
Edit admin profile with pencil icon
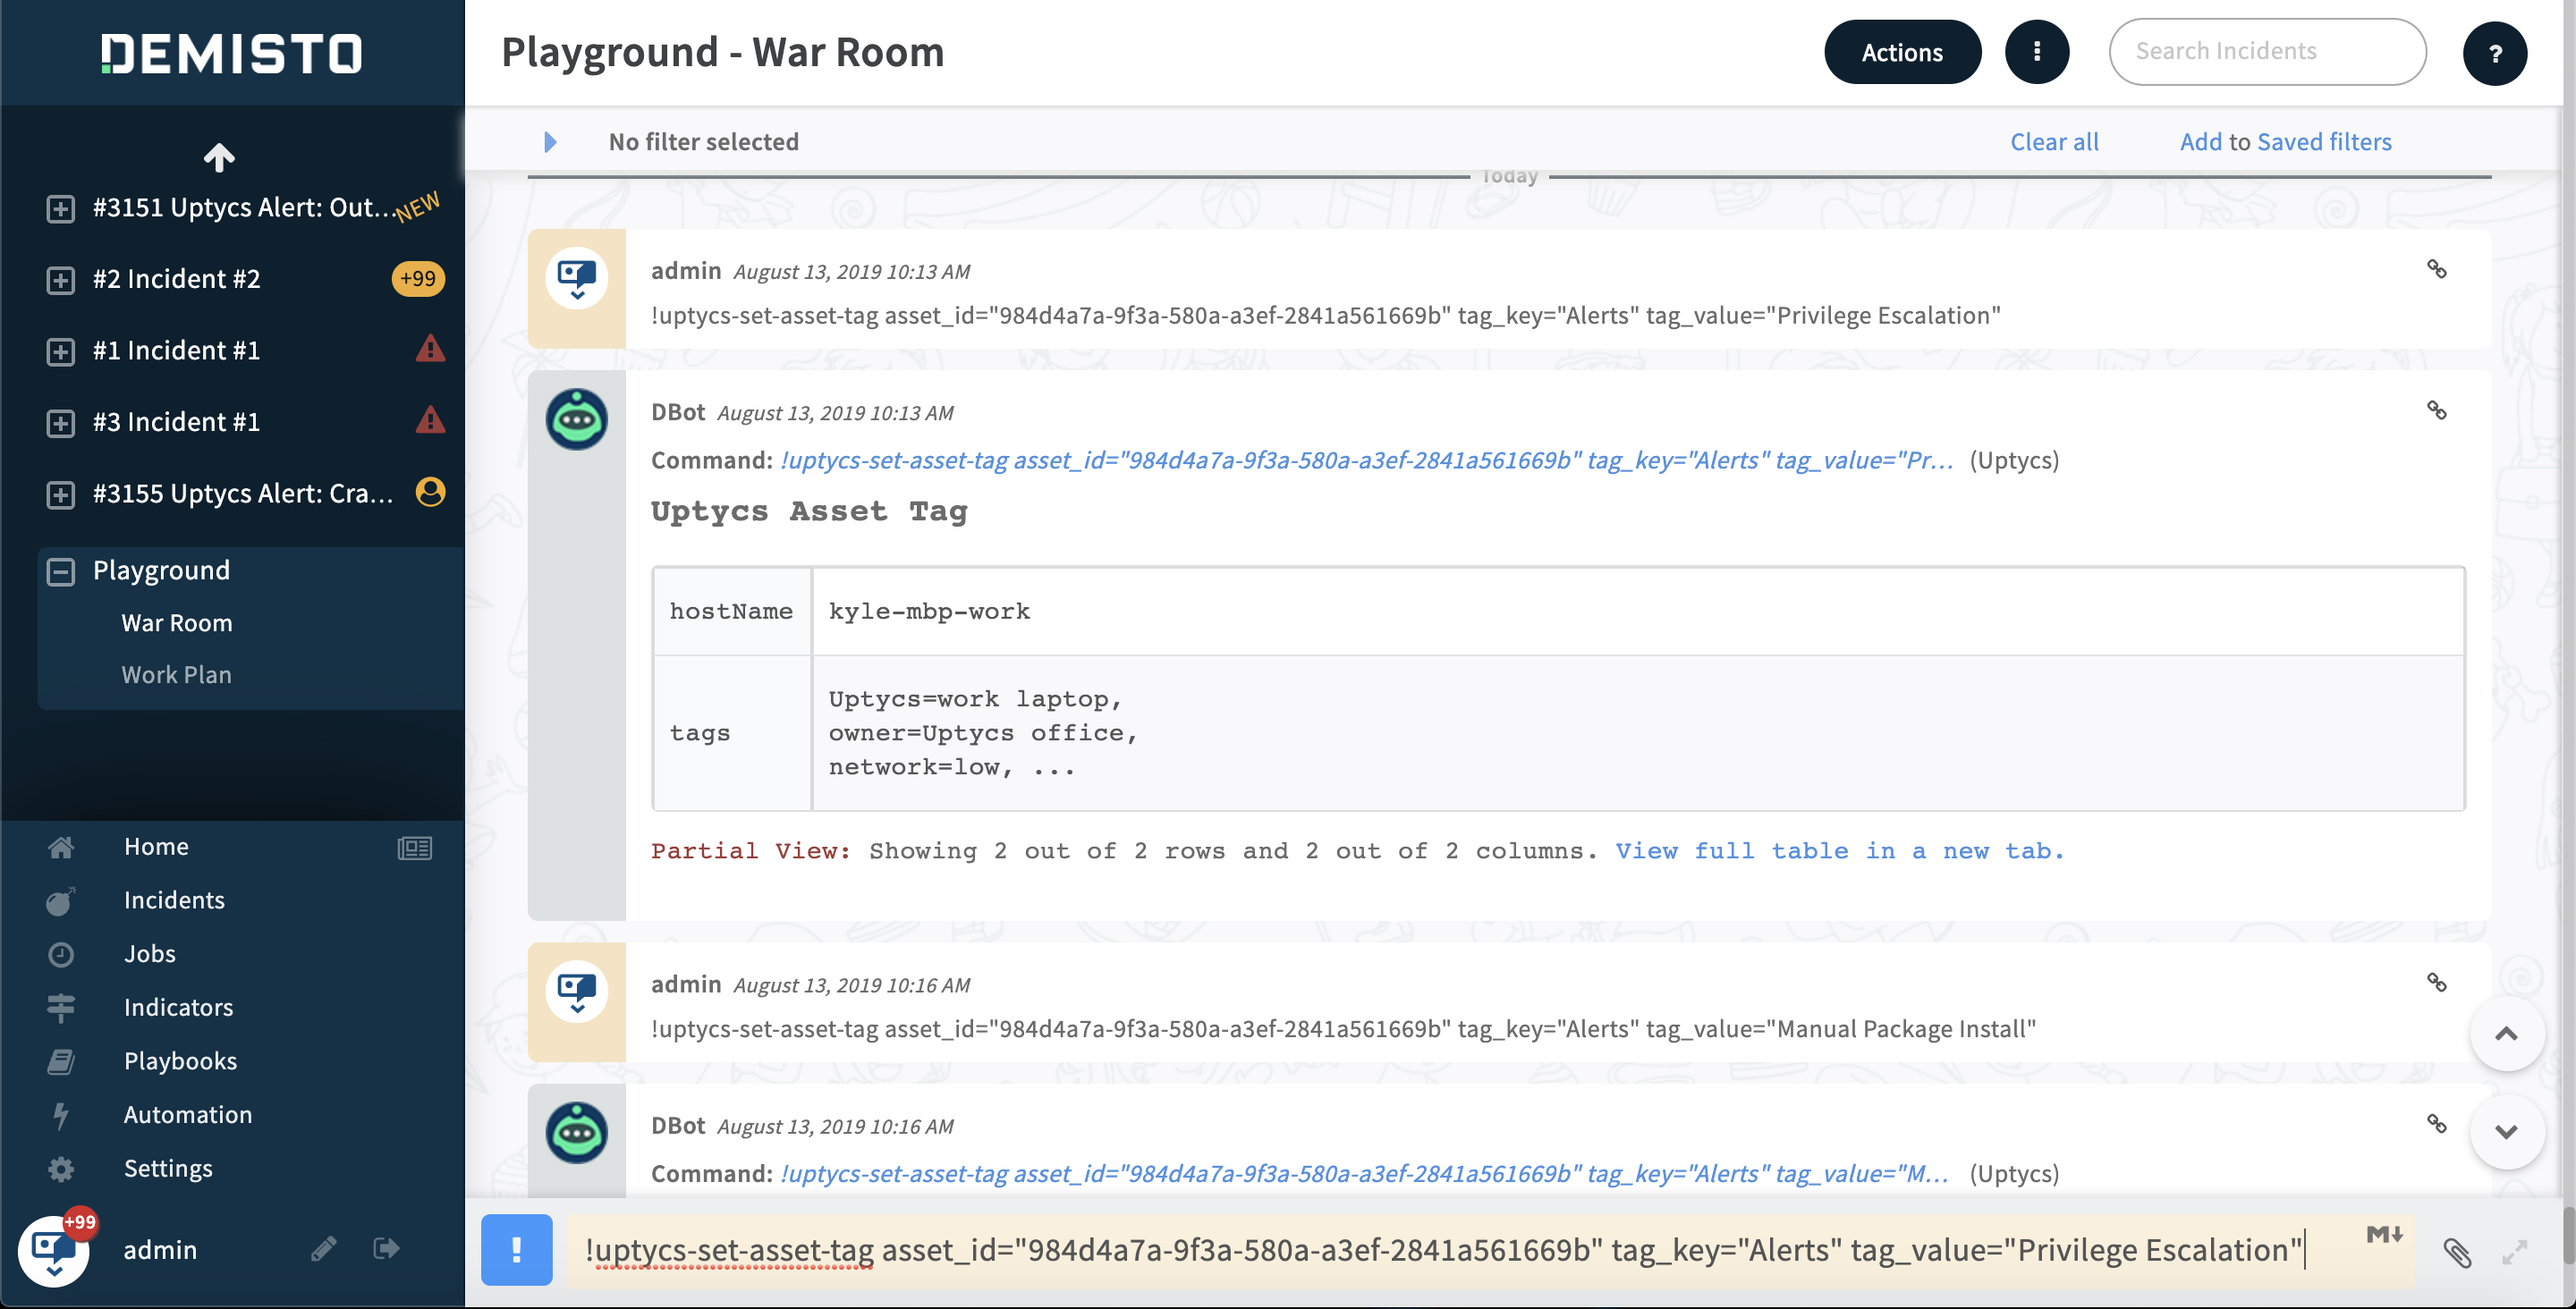pos(324,1249)
